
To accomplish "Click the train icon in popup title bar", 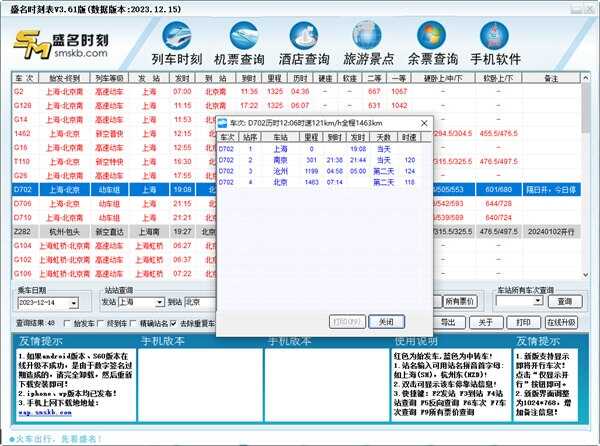I will point(222,123).
